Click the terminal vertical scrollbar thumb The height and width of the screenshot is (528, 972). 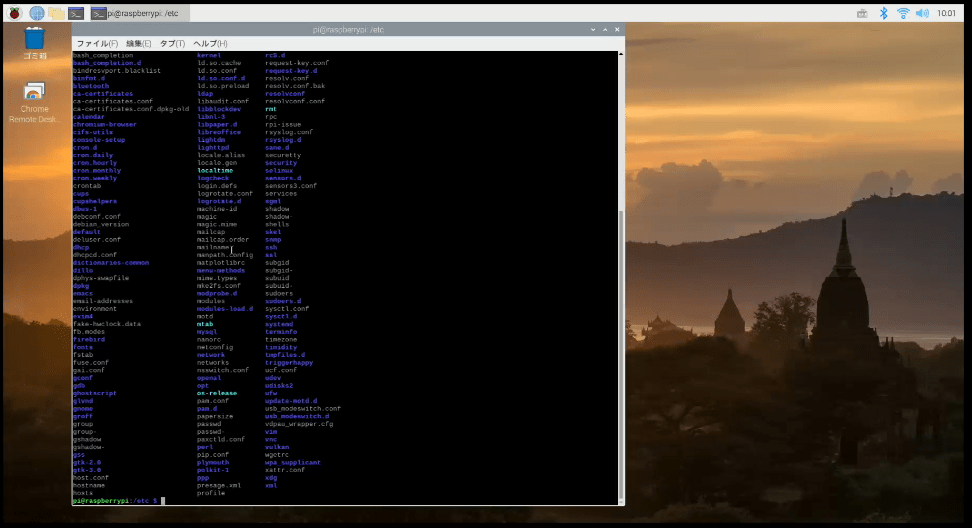pyautogui.click(x=621, y=356)
